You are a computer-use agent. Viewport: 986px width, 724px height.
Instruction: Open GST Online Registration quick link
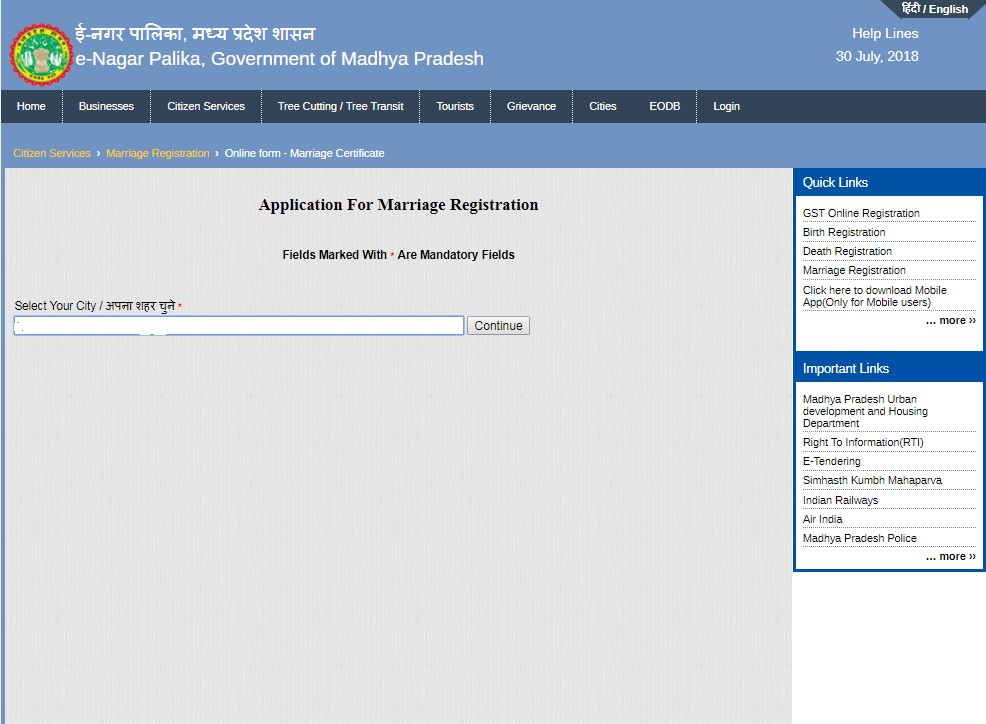861,213
